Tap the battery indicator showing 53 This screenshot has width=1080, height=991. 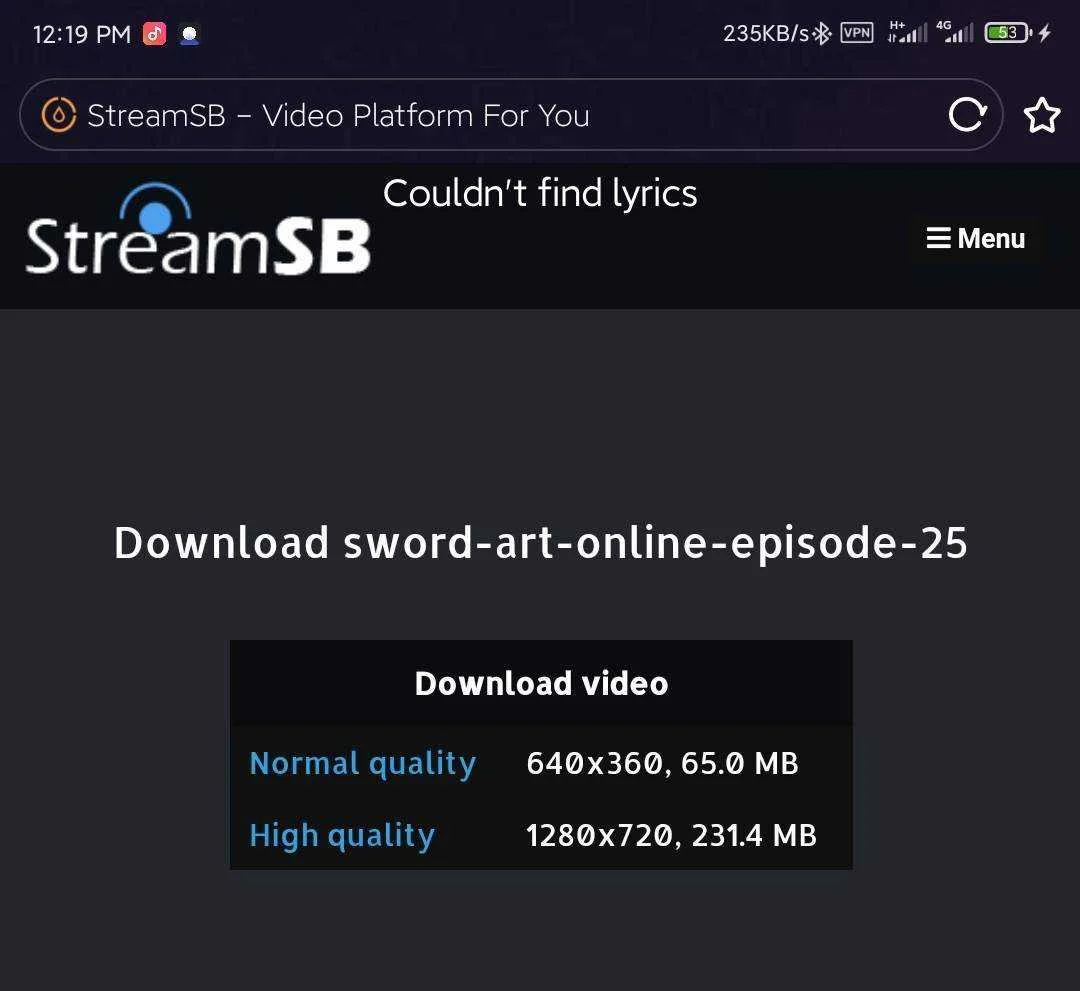tap(1008, 32)
